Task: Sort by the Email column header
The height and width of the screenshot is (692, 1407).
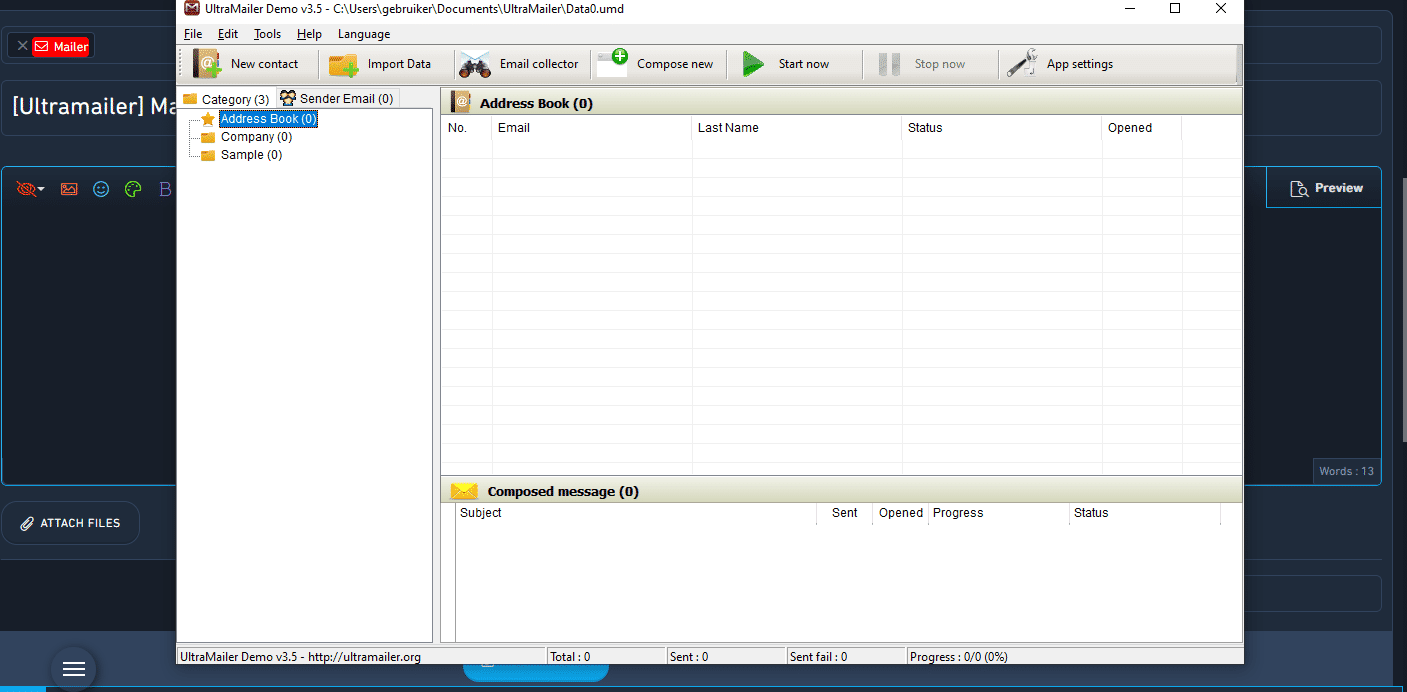Action: click(592, 128)
